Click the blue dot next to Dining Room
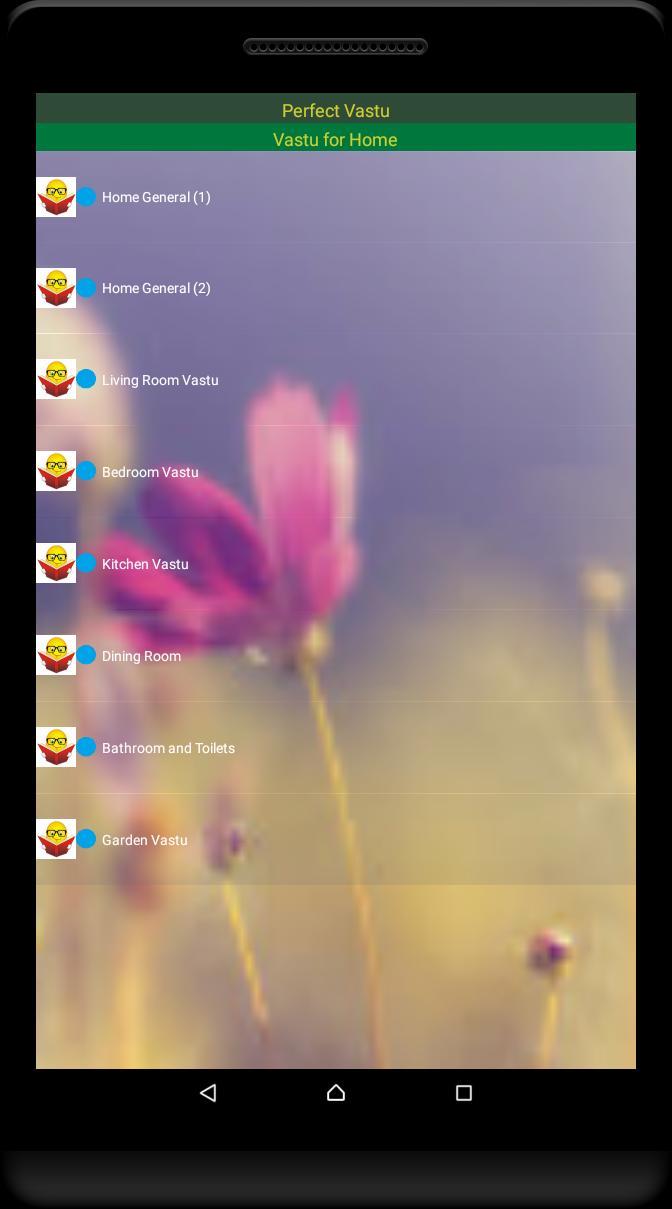The height and width of the screenshot is (1209, 672). pyautogui.click(x=87, y=655)
